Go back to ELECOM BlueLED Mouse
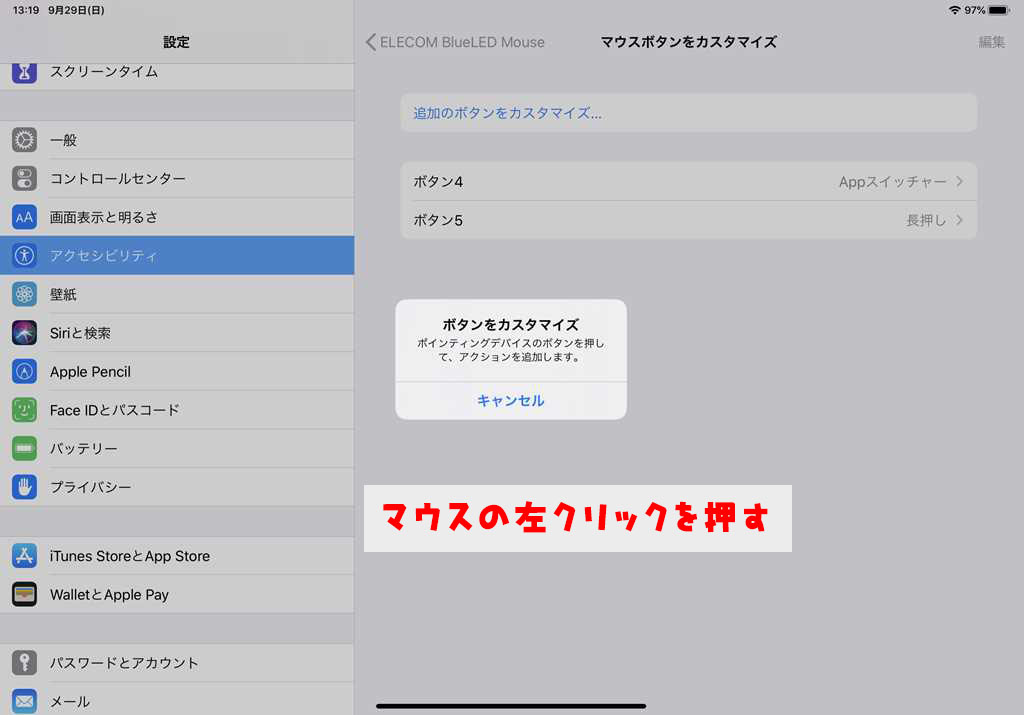 [x=455, y=42]
